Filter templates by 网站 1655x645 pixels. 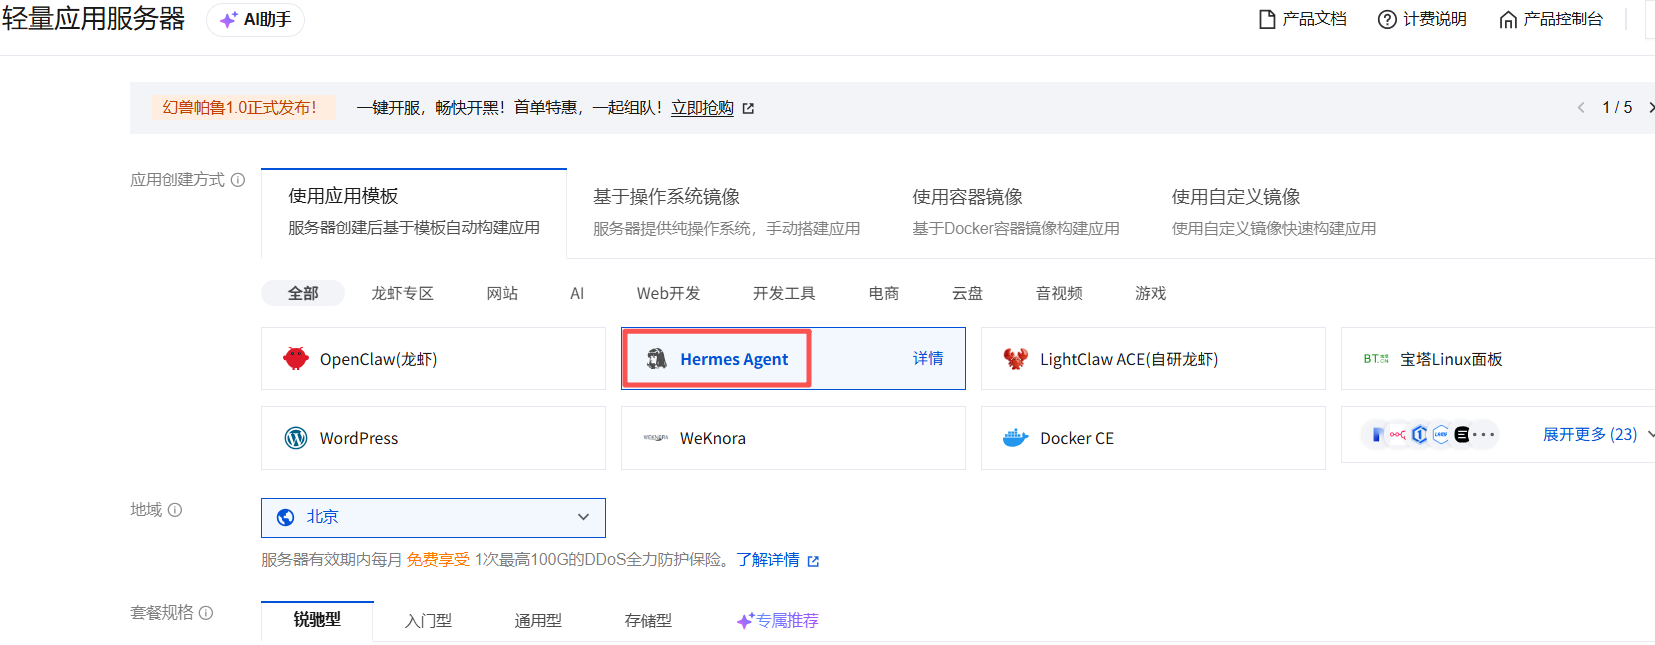(502, 293)
